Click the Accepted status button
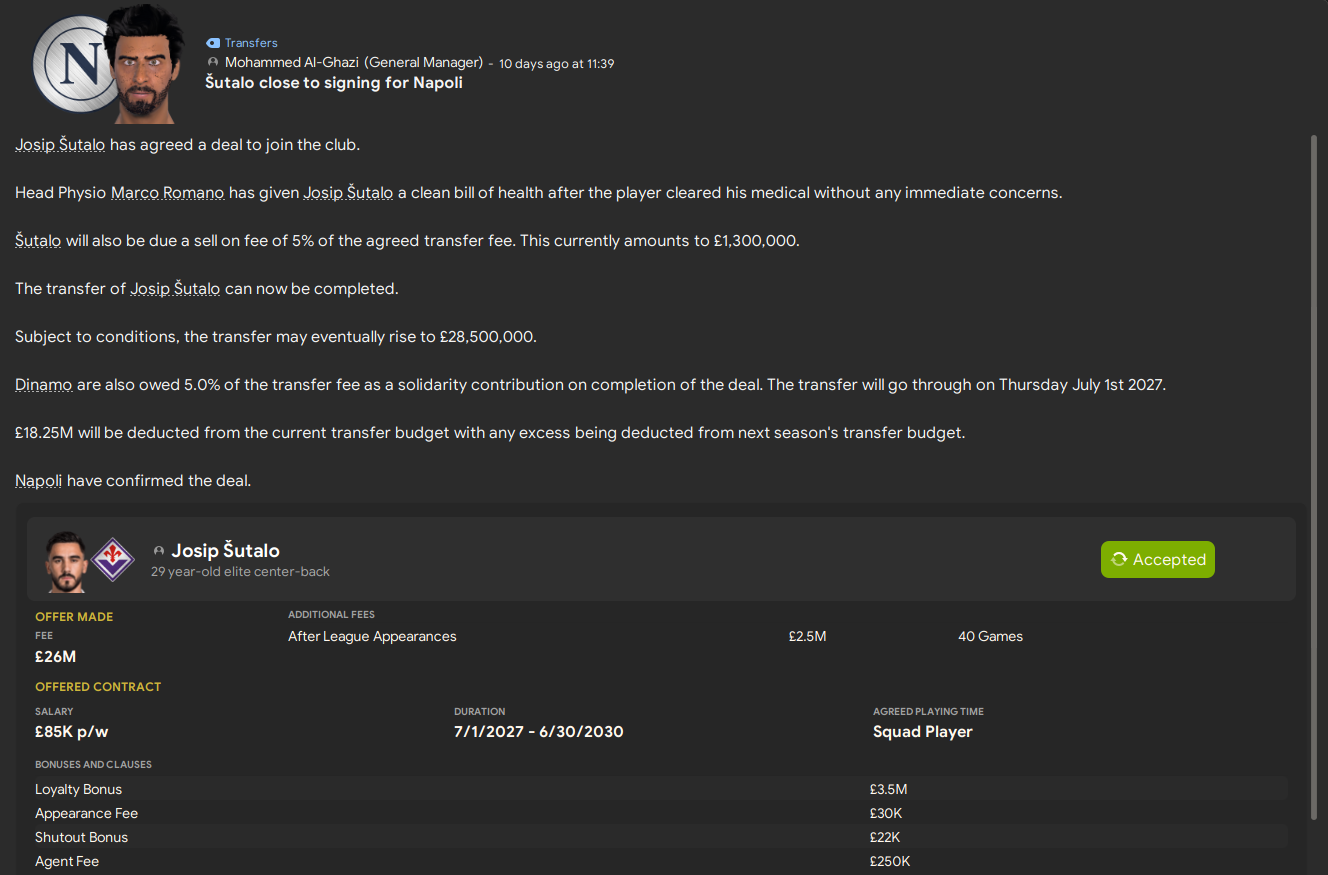 coord(1157,559)
